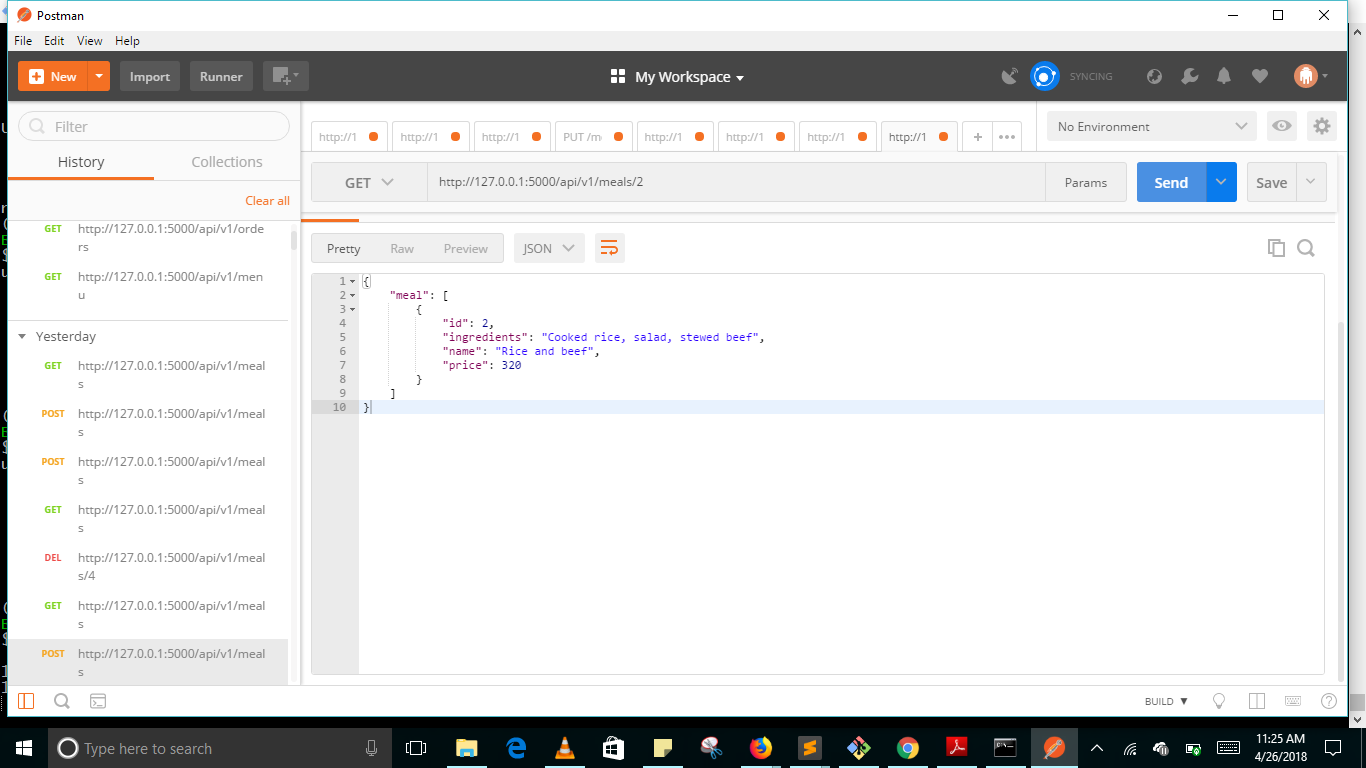Click the Save button
The height and width of the screenshot is (768, 1366).
[1272, 182]
